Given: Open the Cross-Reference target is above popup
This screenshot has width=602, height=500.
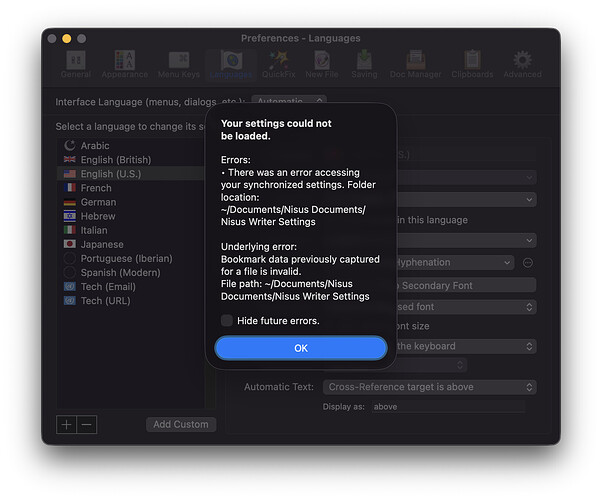Looking at the screenshot, I should (x=430, y=387).
